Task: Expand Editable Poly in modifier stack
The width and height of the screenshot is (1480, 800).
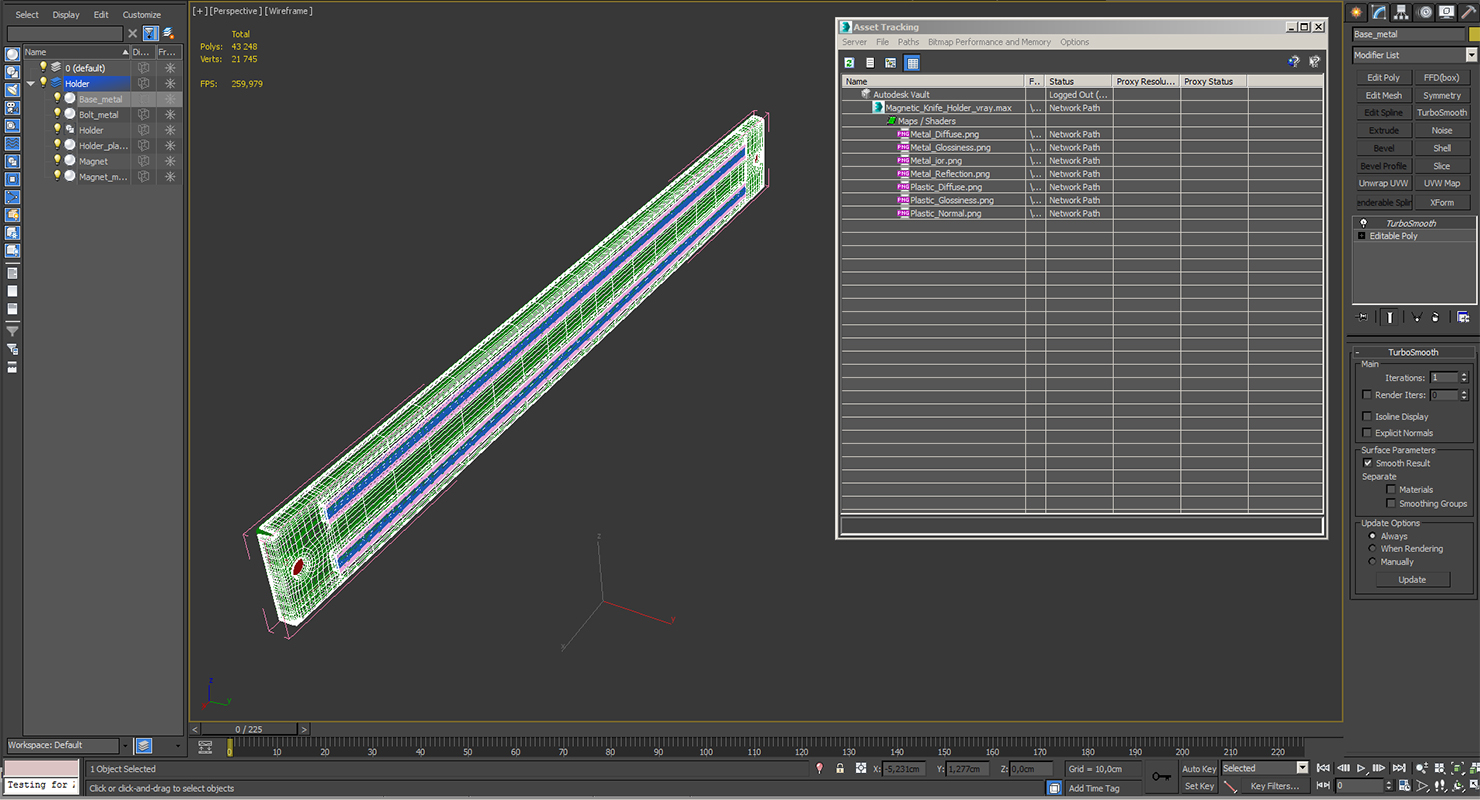Action: tap(1361, 236)
